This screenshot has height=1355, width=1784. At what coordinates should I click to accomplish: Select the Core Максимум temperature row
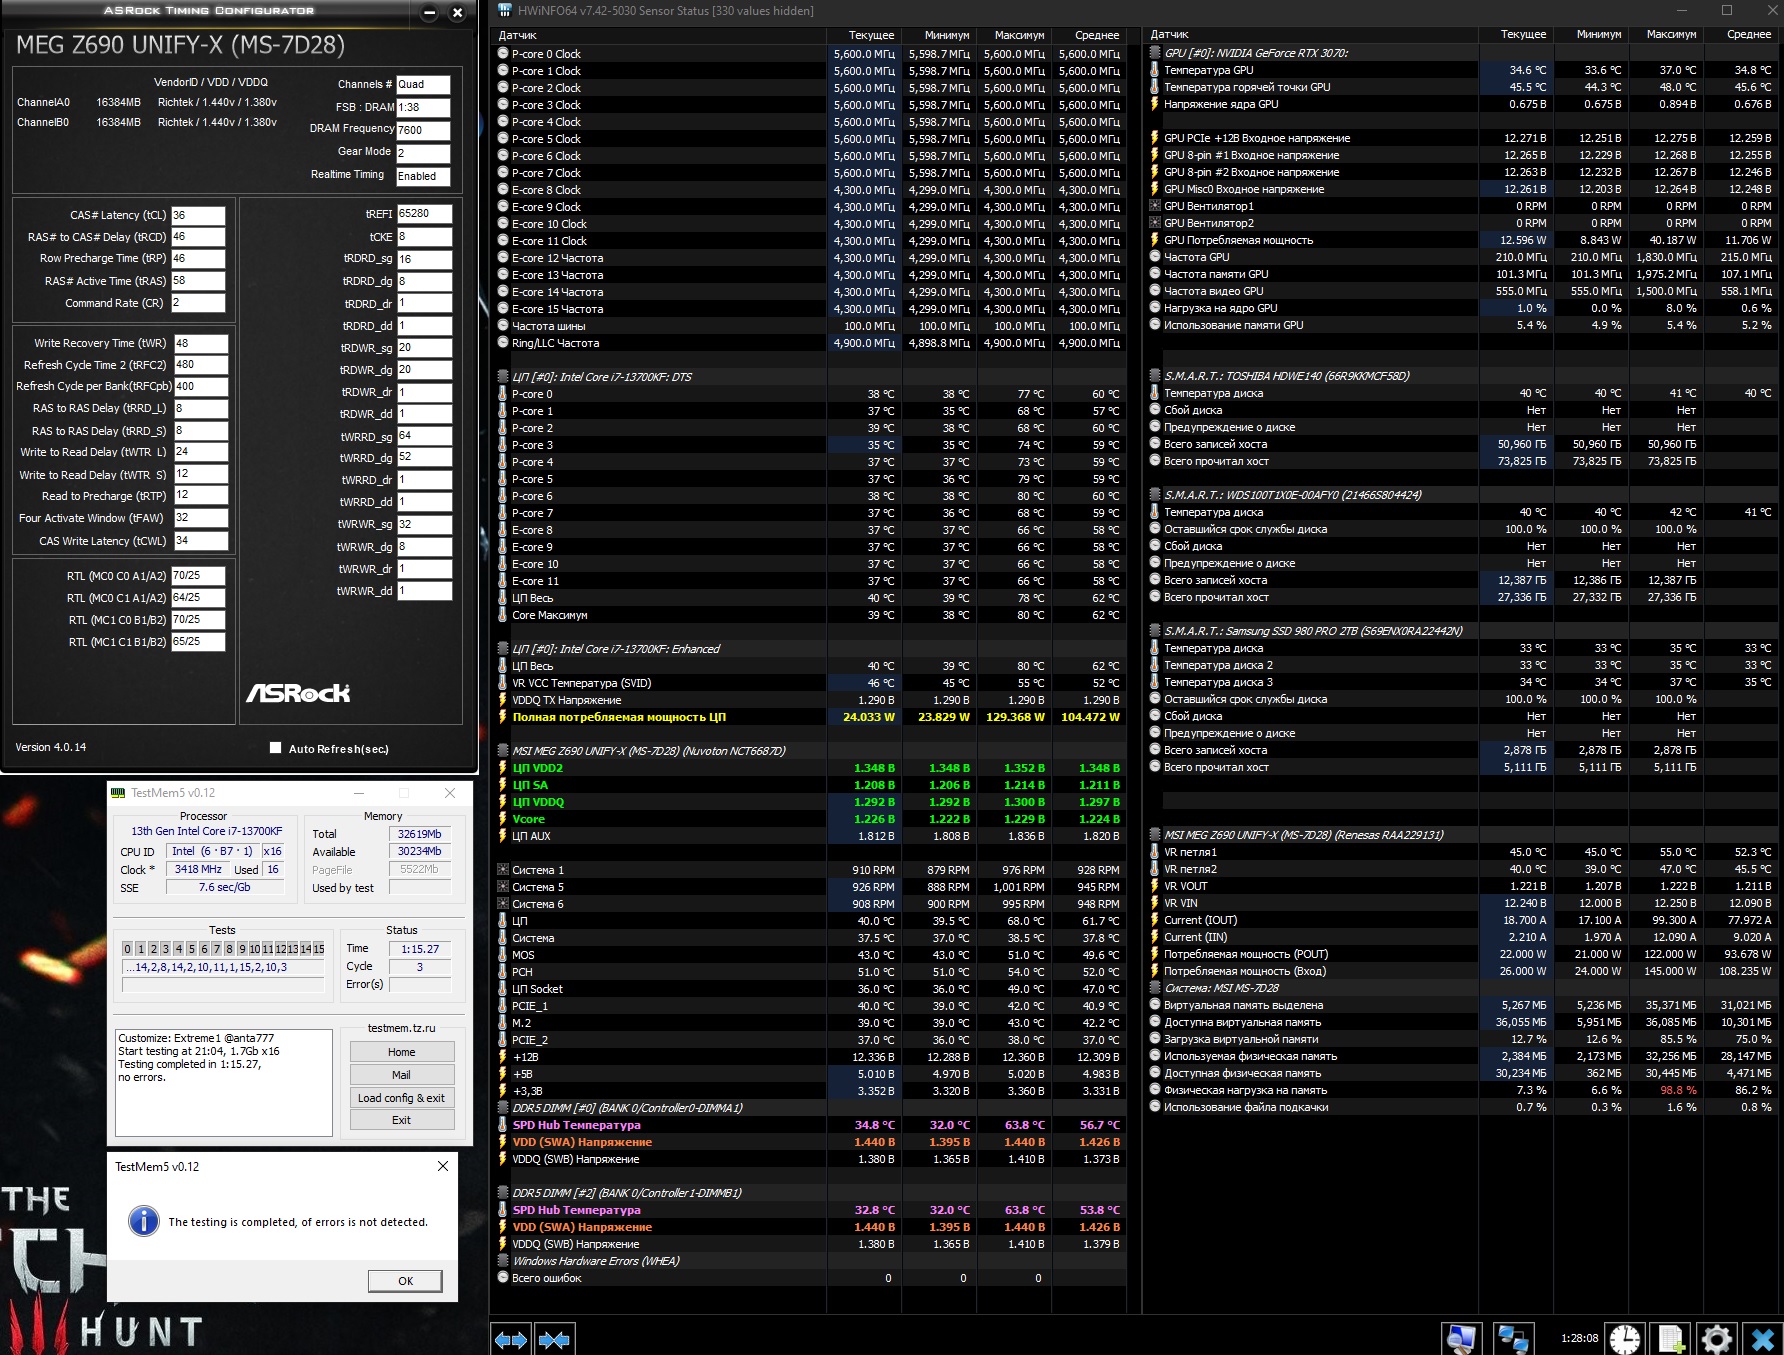pos(810,615)
